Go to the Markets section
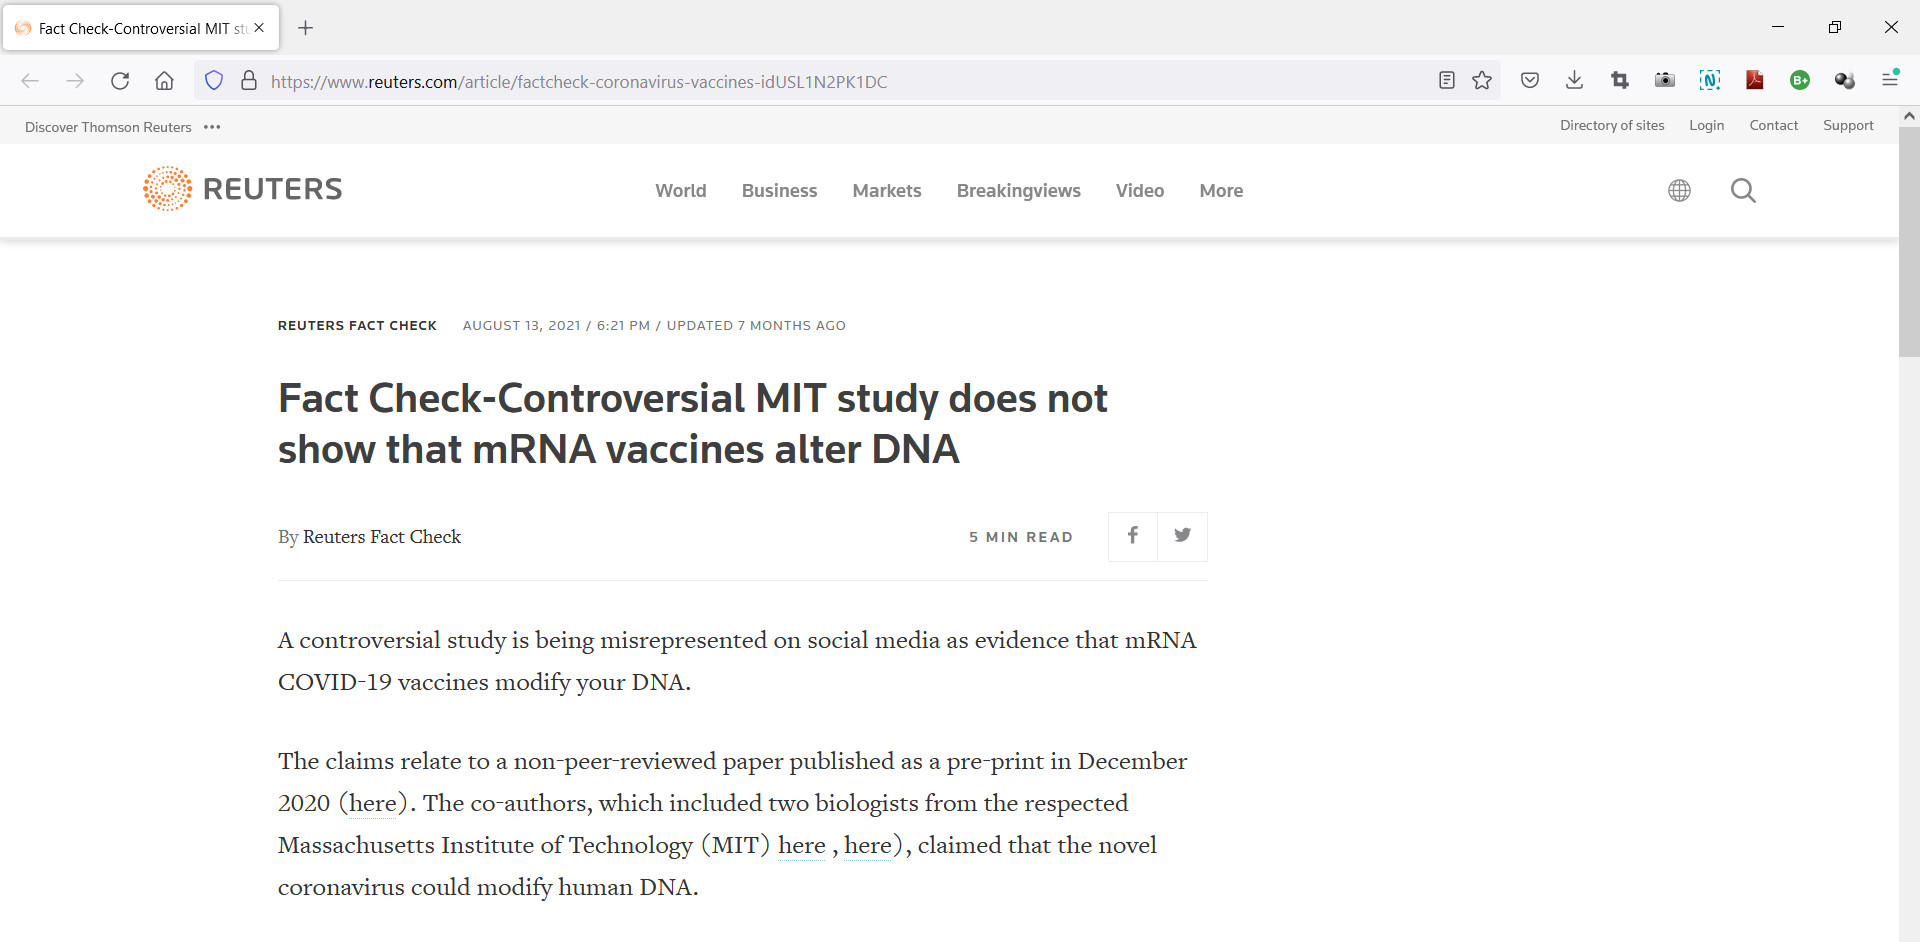 887,191
